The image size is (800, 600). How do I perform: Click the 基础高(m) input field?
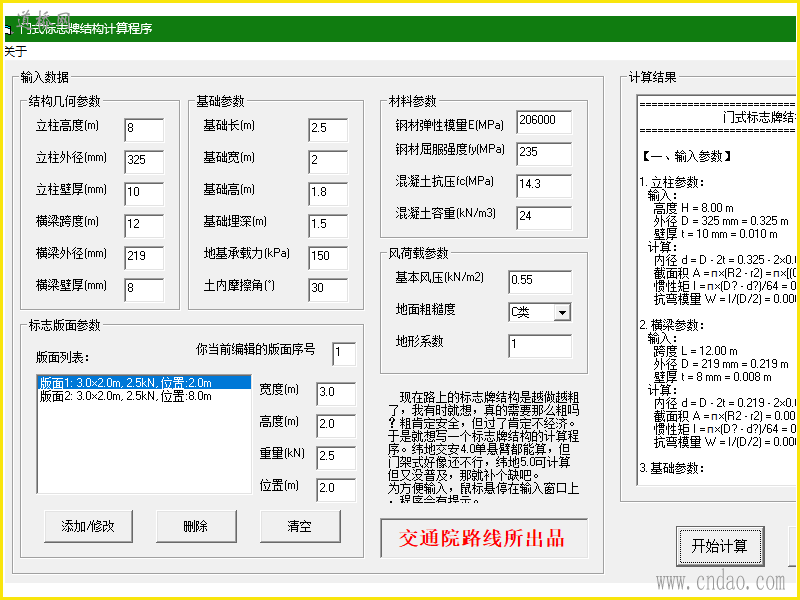point(328,194)
